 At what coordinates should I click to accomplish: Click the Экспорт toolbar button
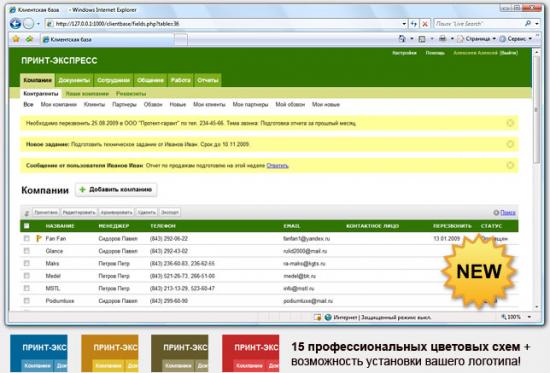(x=170, y=212)
